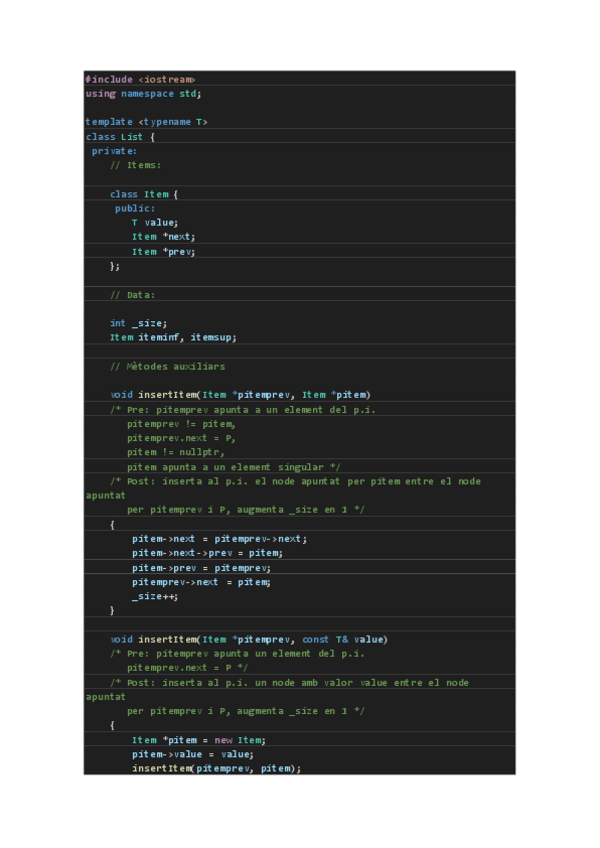600x848 pixels.
Task: Click the 'Item *prev;' member line
Action: pyautogui.click(x=163, y=252)
